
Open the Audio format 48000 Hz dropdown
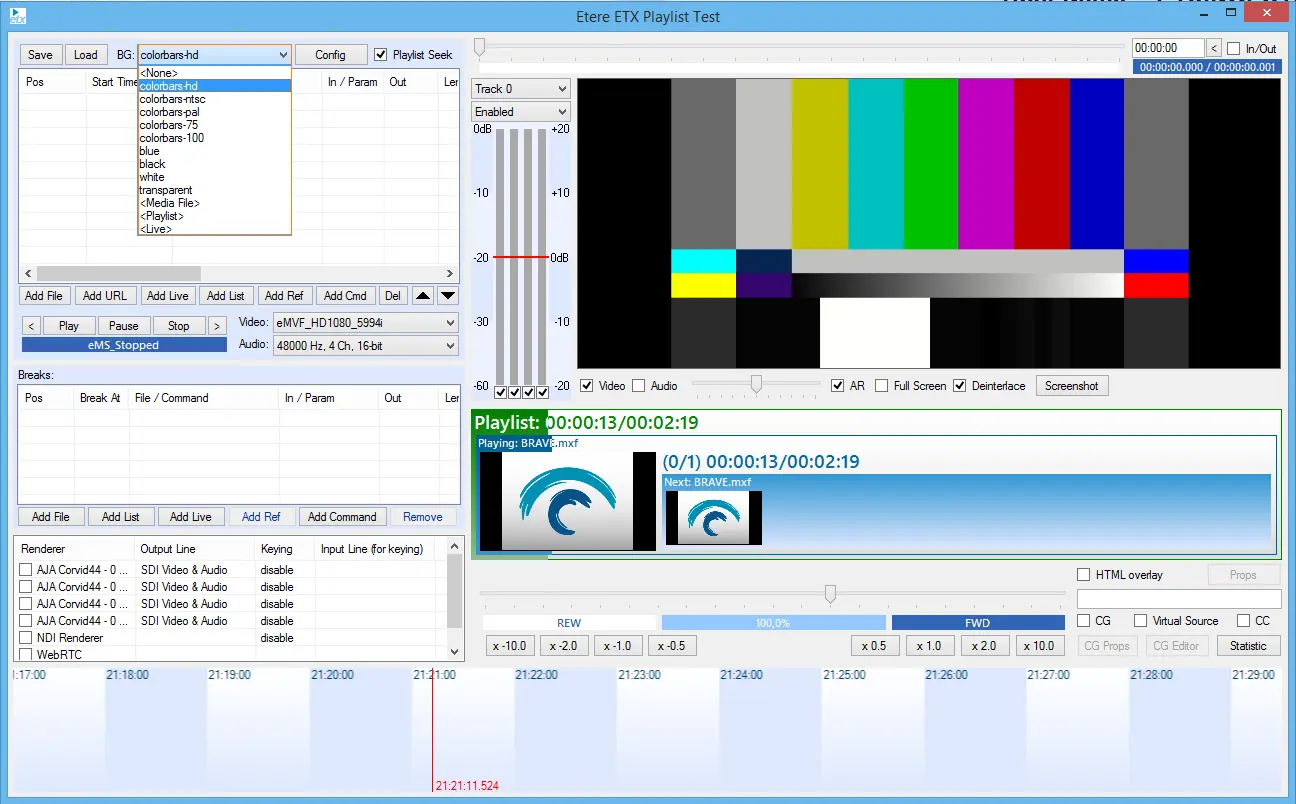tap(365, 346)
